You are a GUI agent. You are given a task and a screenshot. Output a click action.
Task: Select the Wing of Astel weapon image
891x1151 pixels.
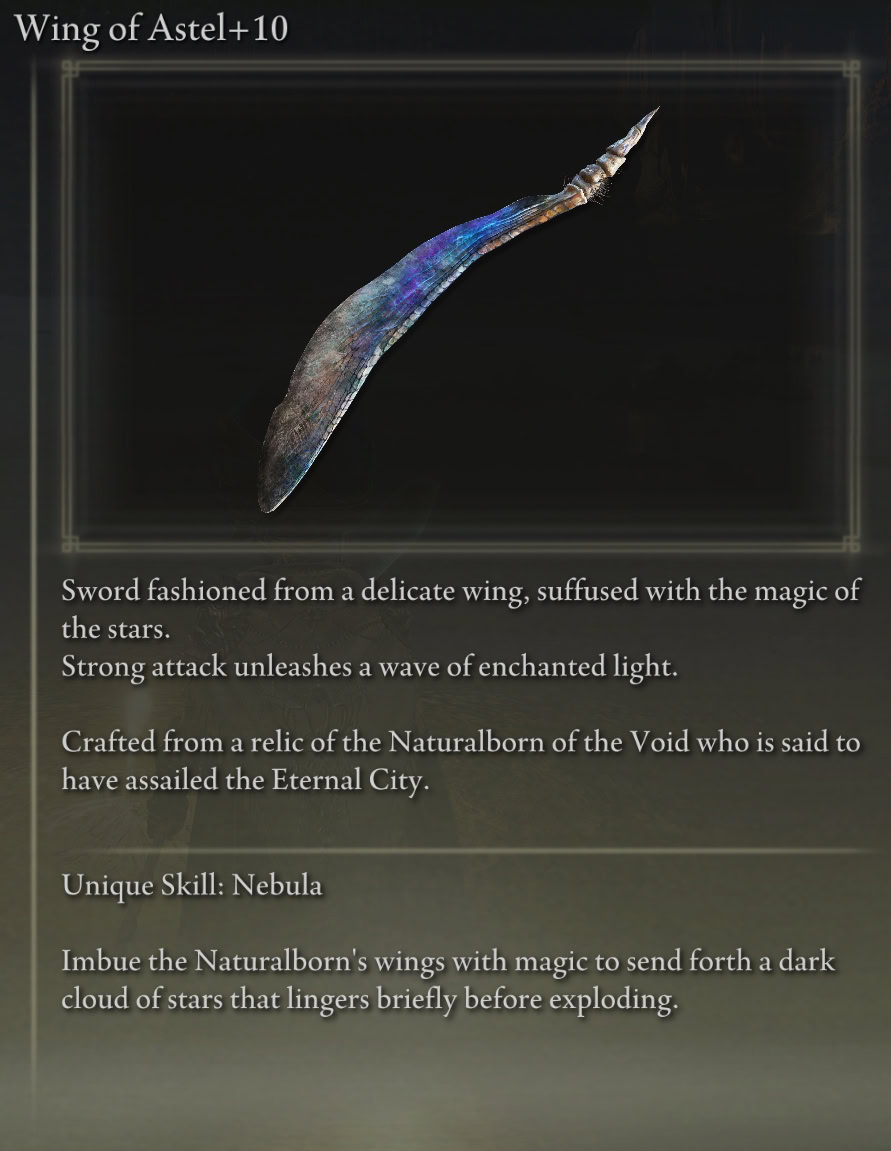pyautogui.click(x=459, y=309)
